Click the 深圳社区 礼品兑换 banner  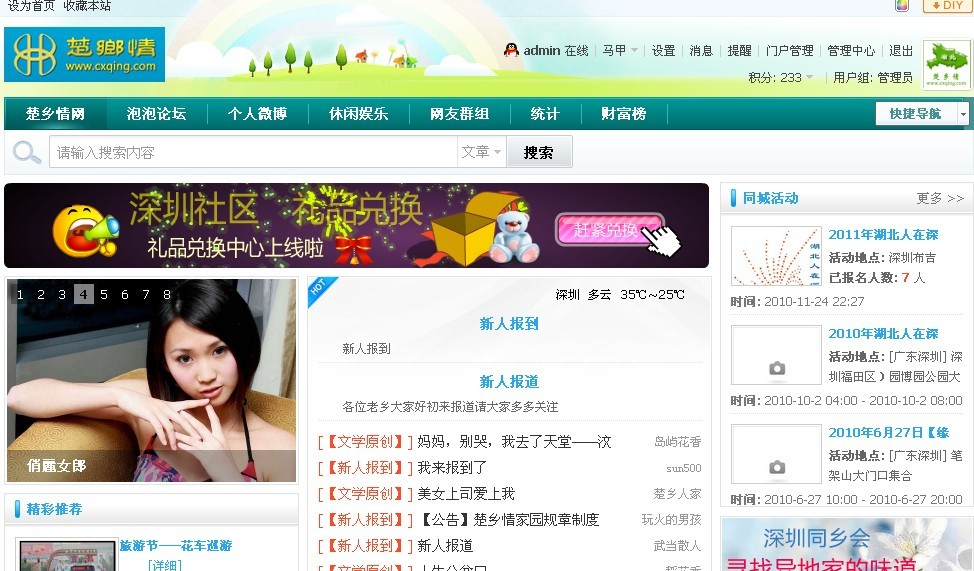coord(357,226)
